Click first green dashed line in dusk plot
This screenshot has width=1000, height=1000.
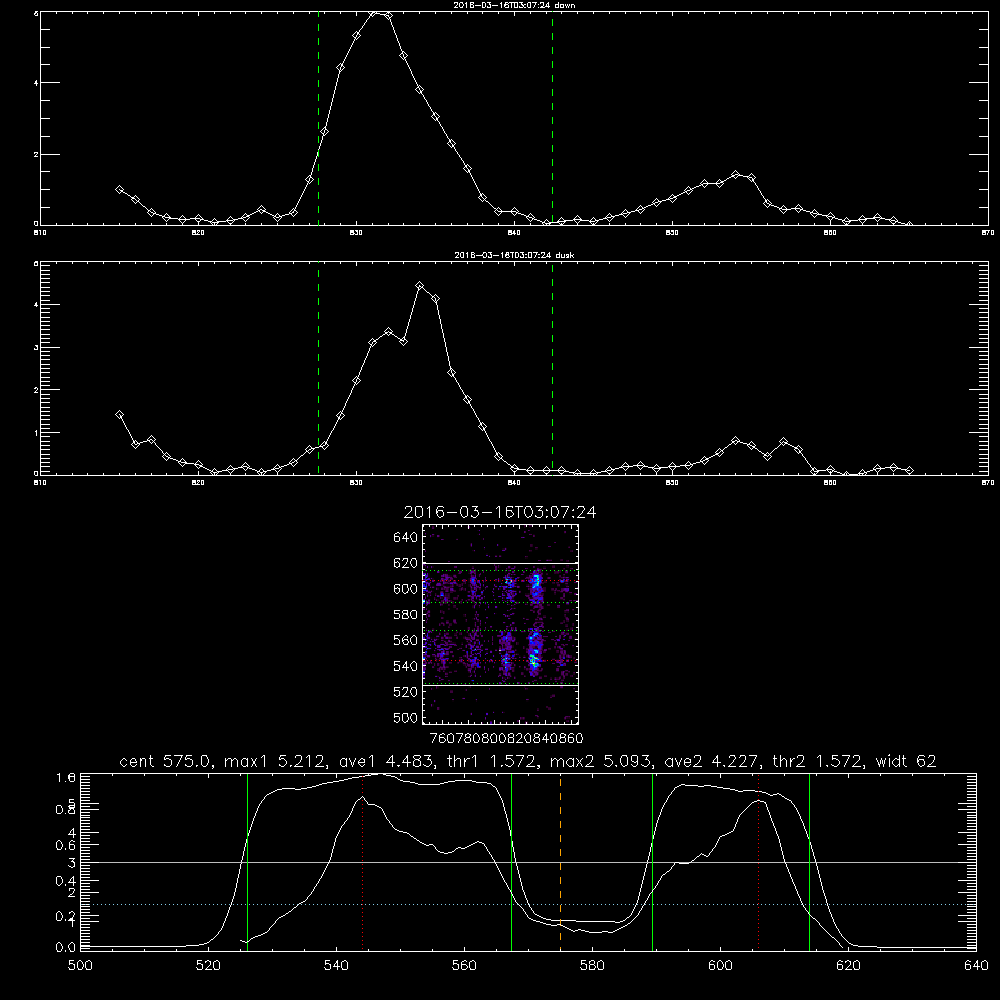click(x=318, y=368)
